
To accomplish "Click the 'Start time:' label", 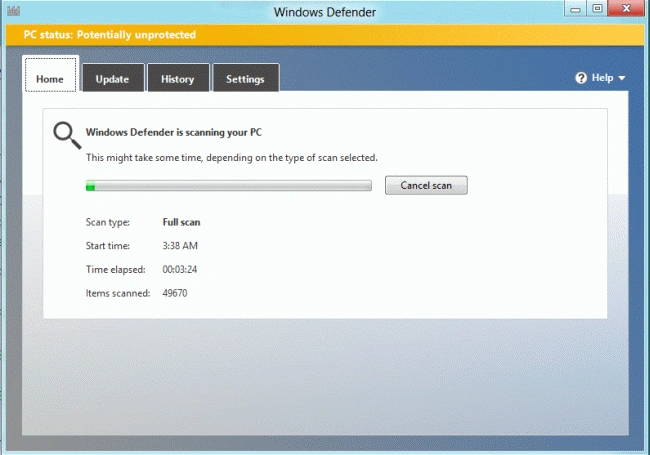I will tap(108, 246).
